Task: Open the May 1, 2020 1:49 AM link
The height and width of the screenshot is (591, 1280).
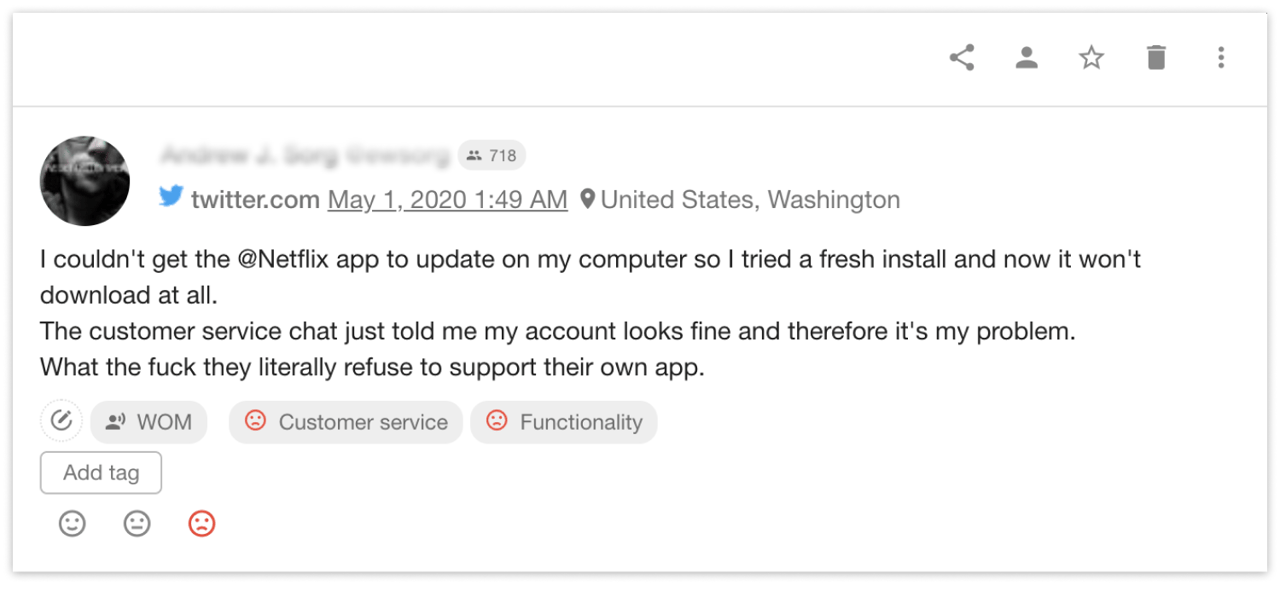Action: click(447, 200)
